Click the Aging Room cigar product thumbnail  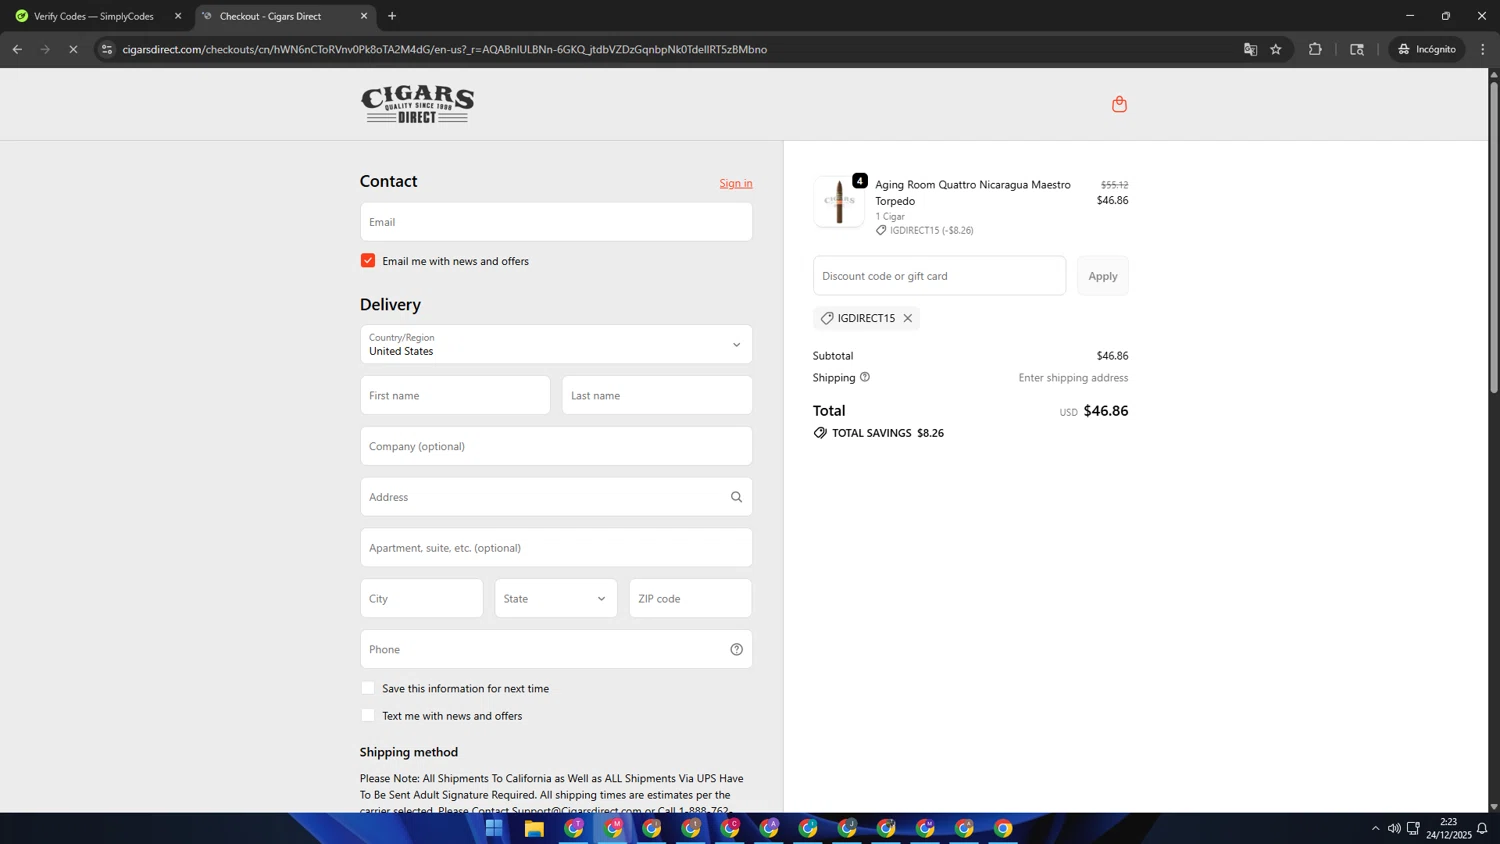(x=839, y=202)
